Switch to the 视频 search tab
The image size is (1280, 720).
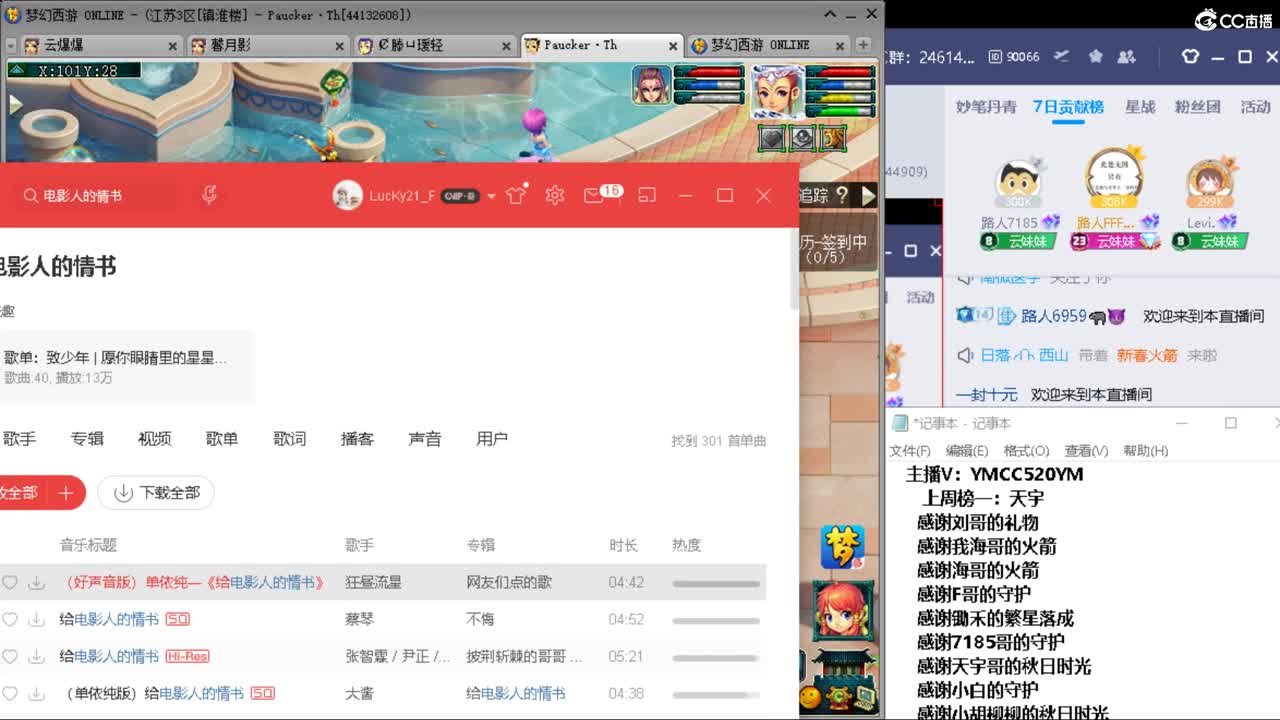(x=155, y=439)
